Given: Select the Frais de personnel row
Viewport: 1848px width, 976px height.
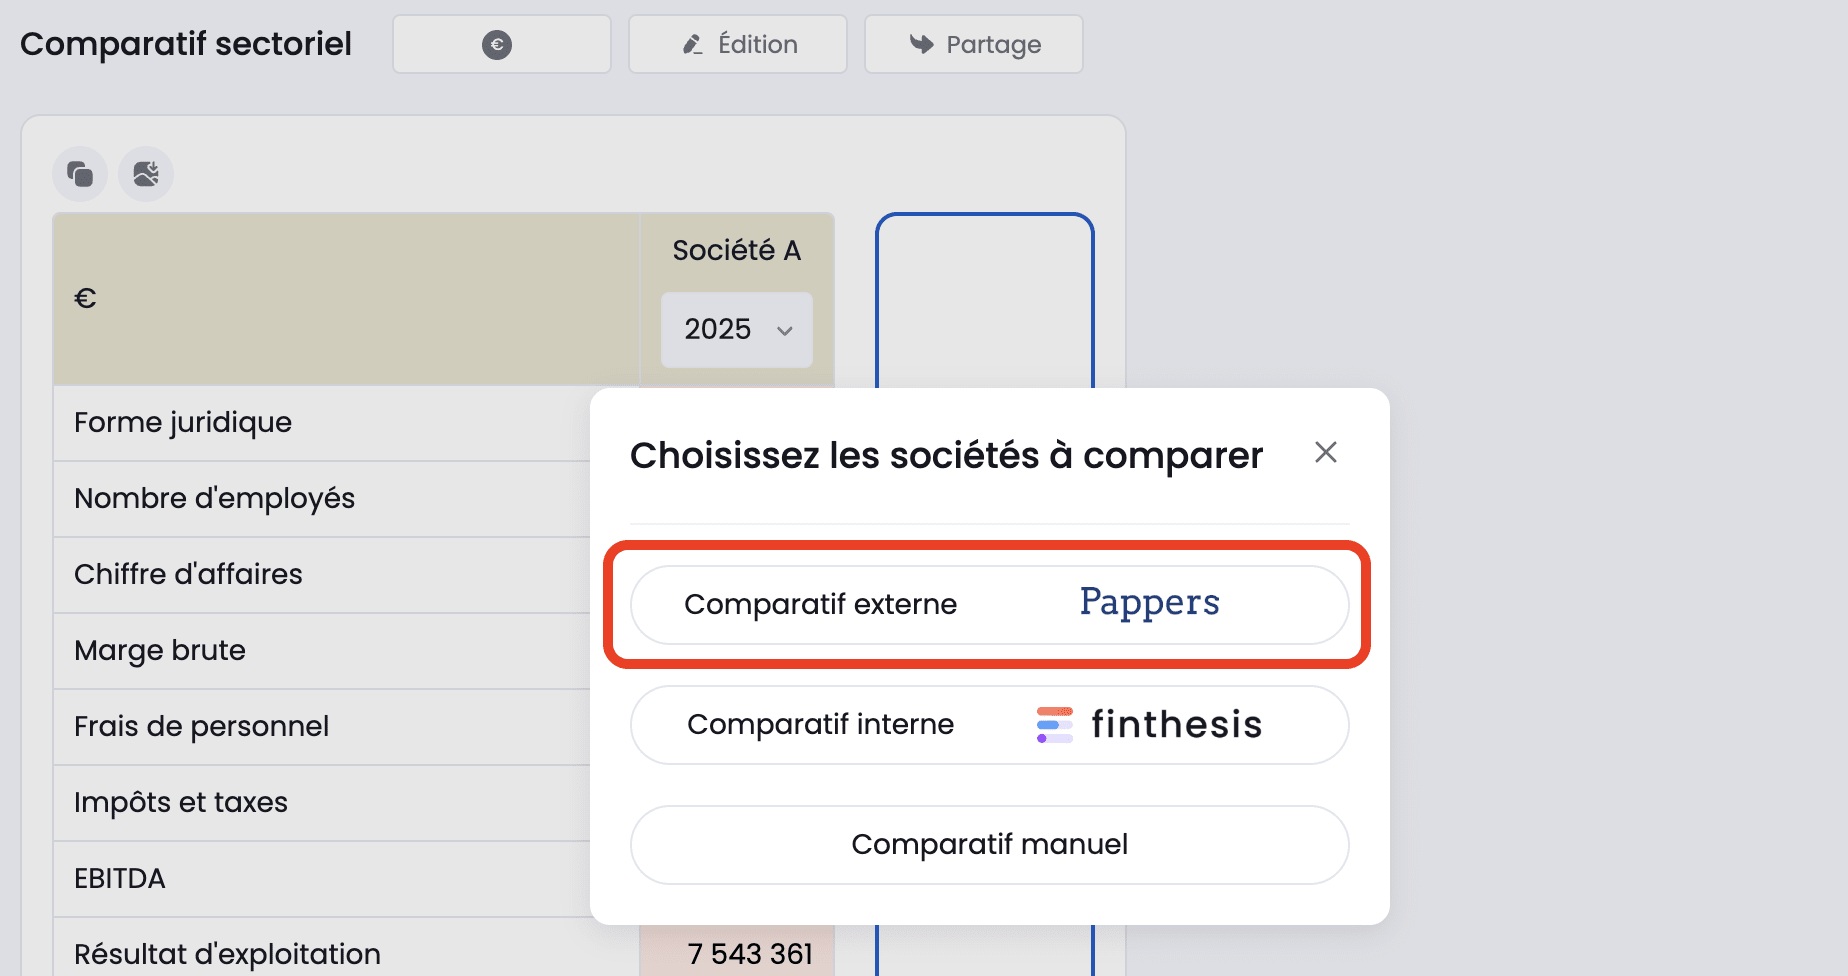Looking at the screenshot, I should (202, 727).
